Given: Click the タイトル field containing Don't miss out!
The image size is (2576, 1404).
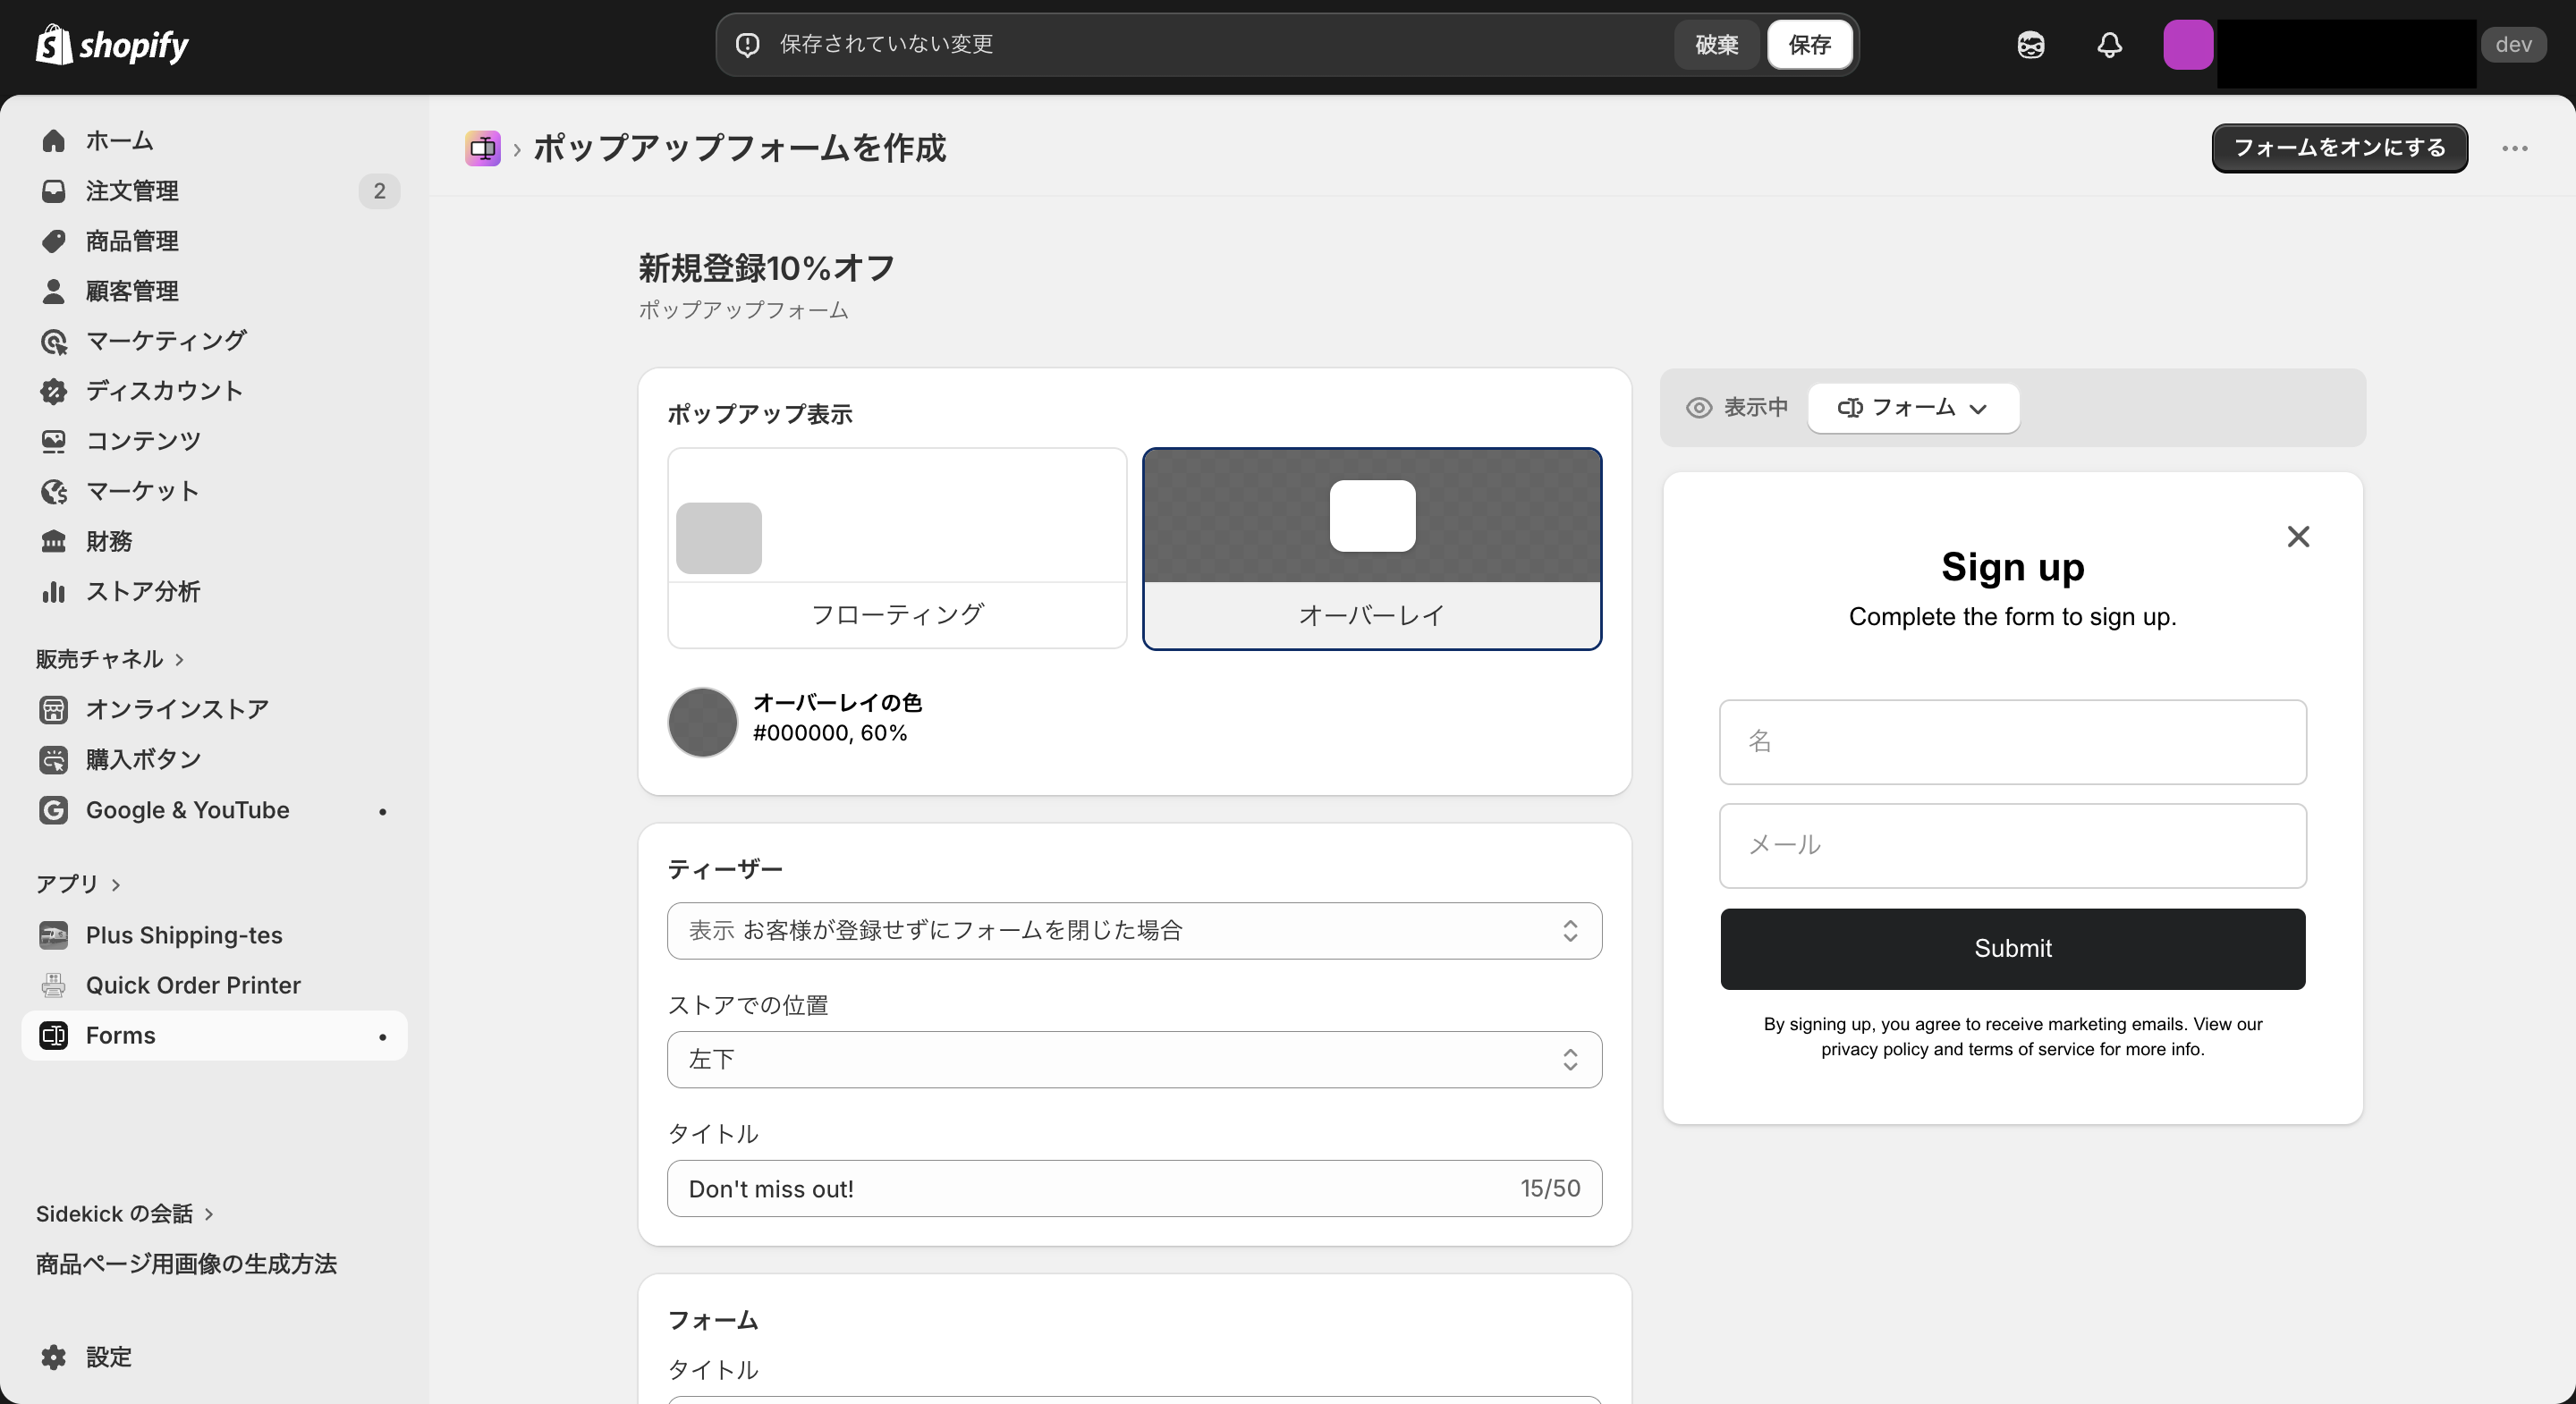Looking at the screenshot, I should (1100, 1188).
